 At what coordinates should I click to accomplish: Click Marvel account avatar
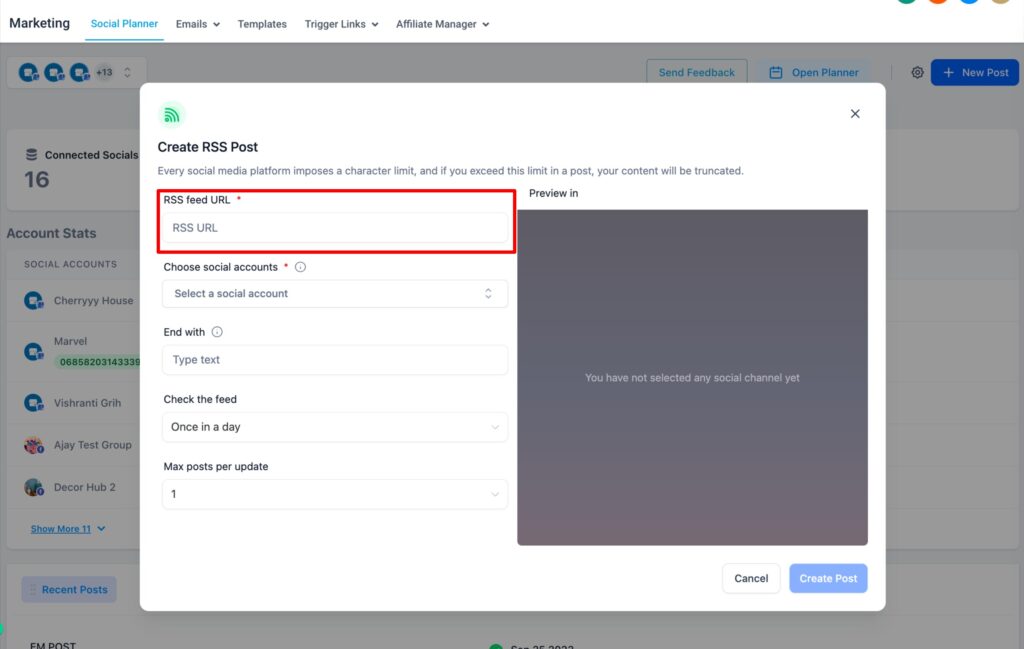pos(33,351)
